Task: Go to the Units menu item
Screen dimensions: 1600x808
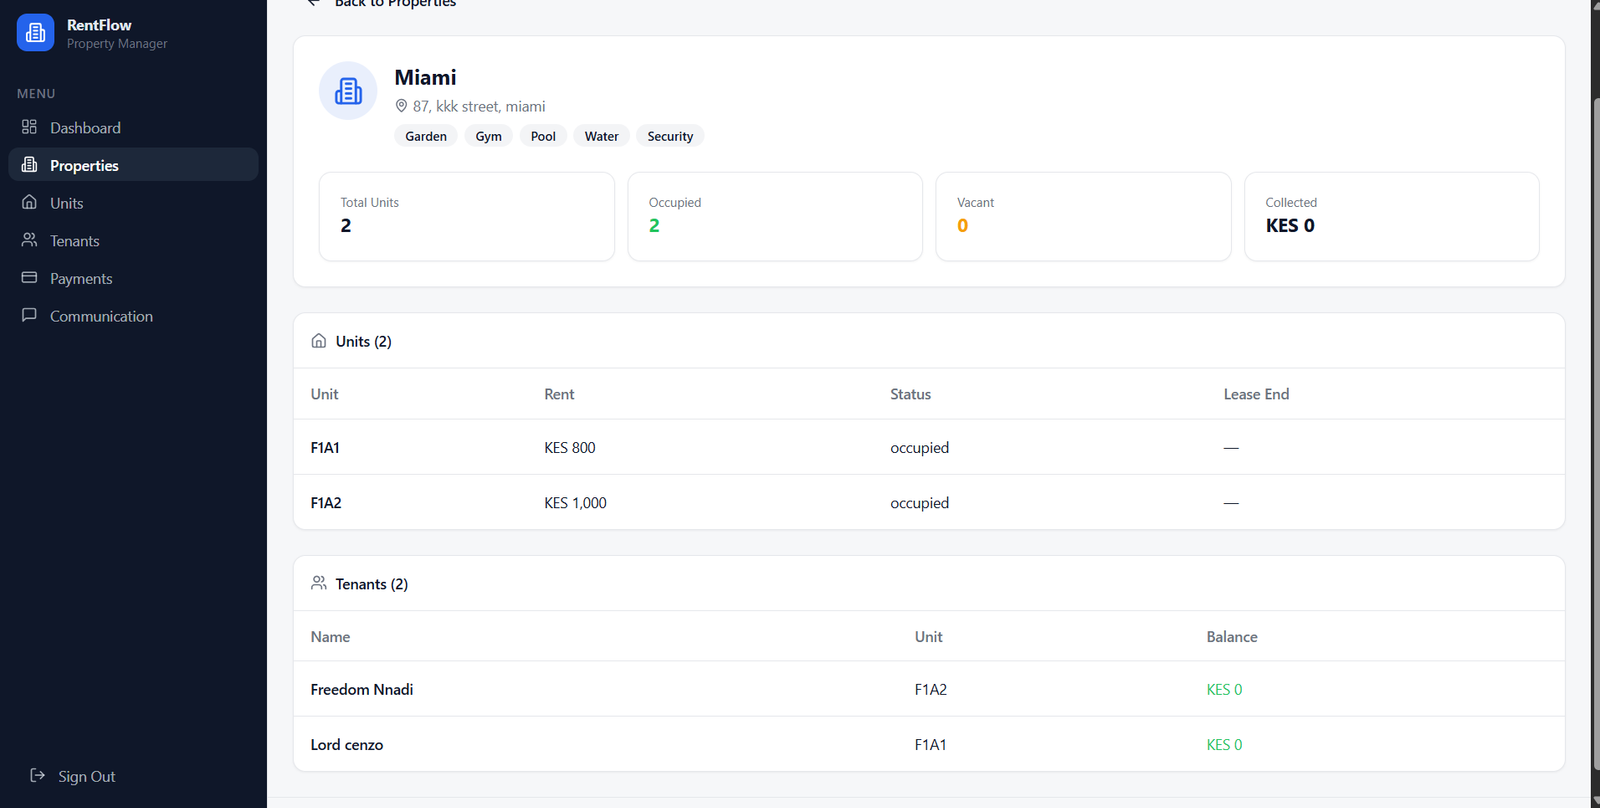Action: point(133,203)
